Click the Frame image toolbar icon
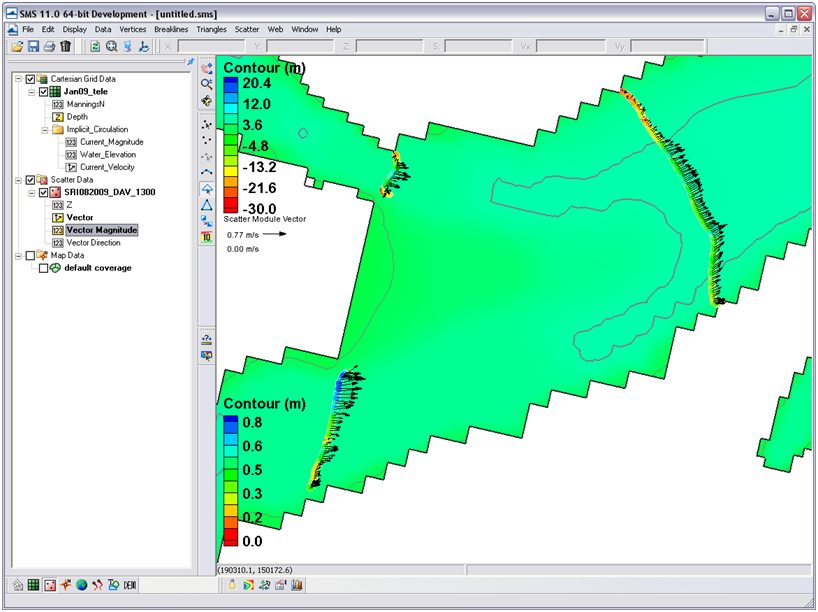Screen dimensions: 818x612 pyautogui.click(x=112, y=46)
